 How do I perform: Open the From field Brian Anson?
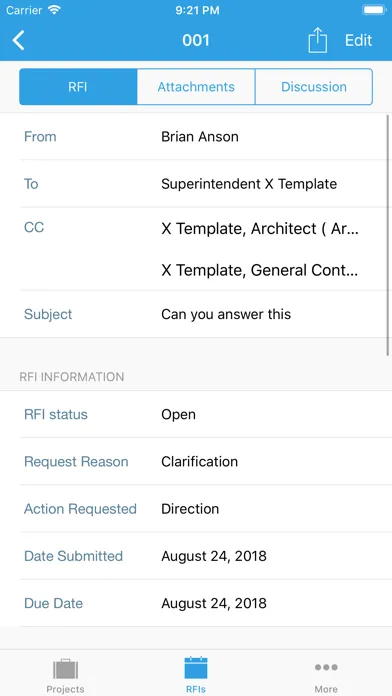tap(203, 136)
